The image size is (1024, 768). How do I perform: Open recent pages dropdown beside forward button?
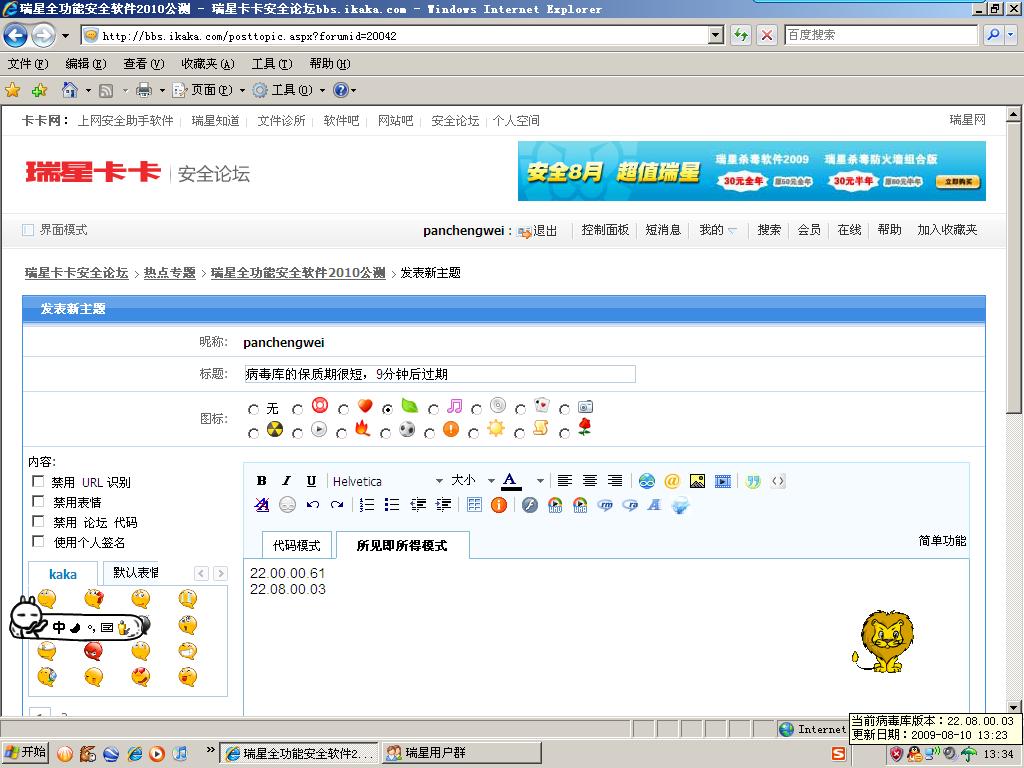65,35
